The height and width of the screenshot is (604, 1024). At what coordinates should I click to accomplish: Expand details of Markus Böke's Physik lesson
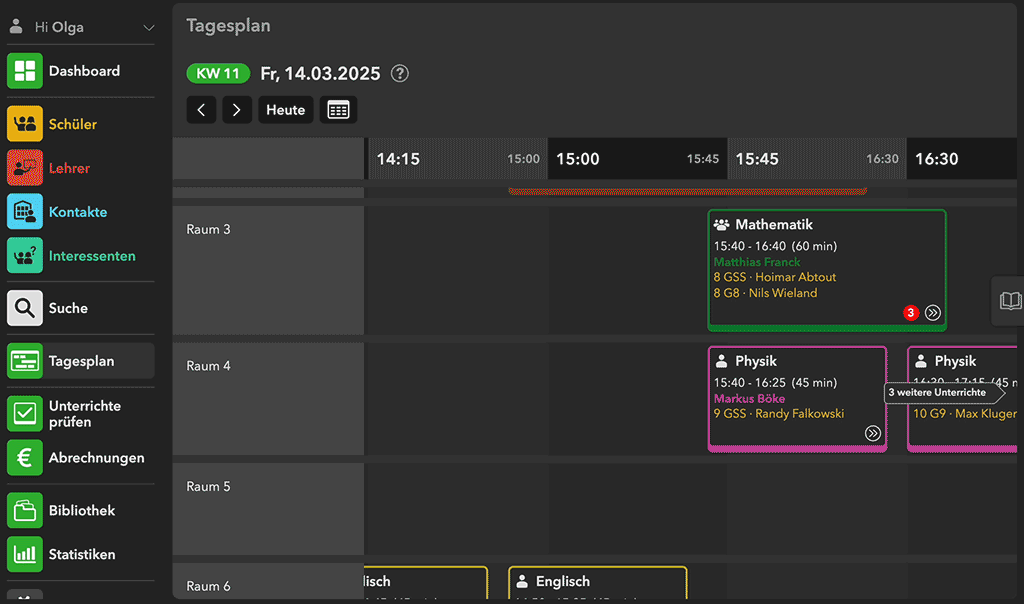[x=873, y=433]
